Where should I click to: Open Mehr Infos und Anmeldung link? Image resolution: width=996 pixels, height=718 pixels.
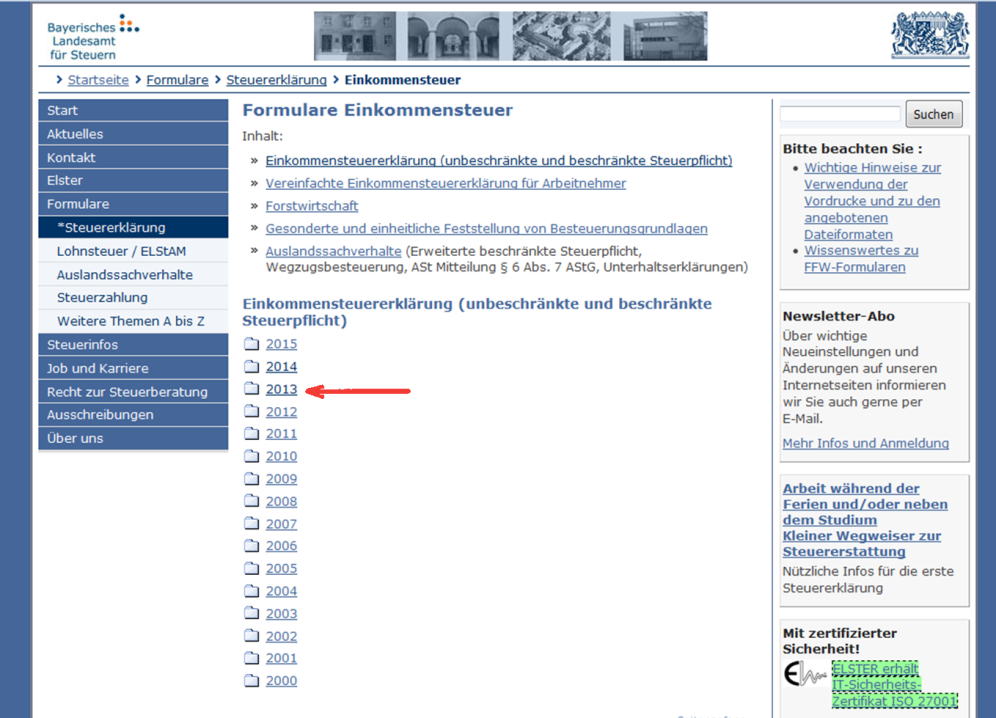(866, 444)
